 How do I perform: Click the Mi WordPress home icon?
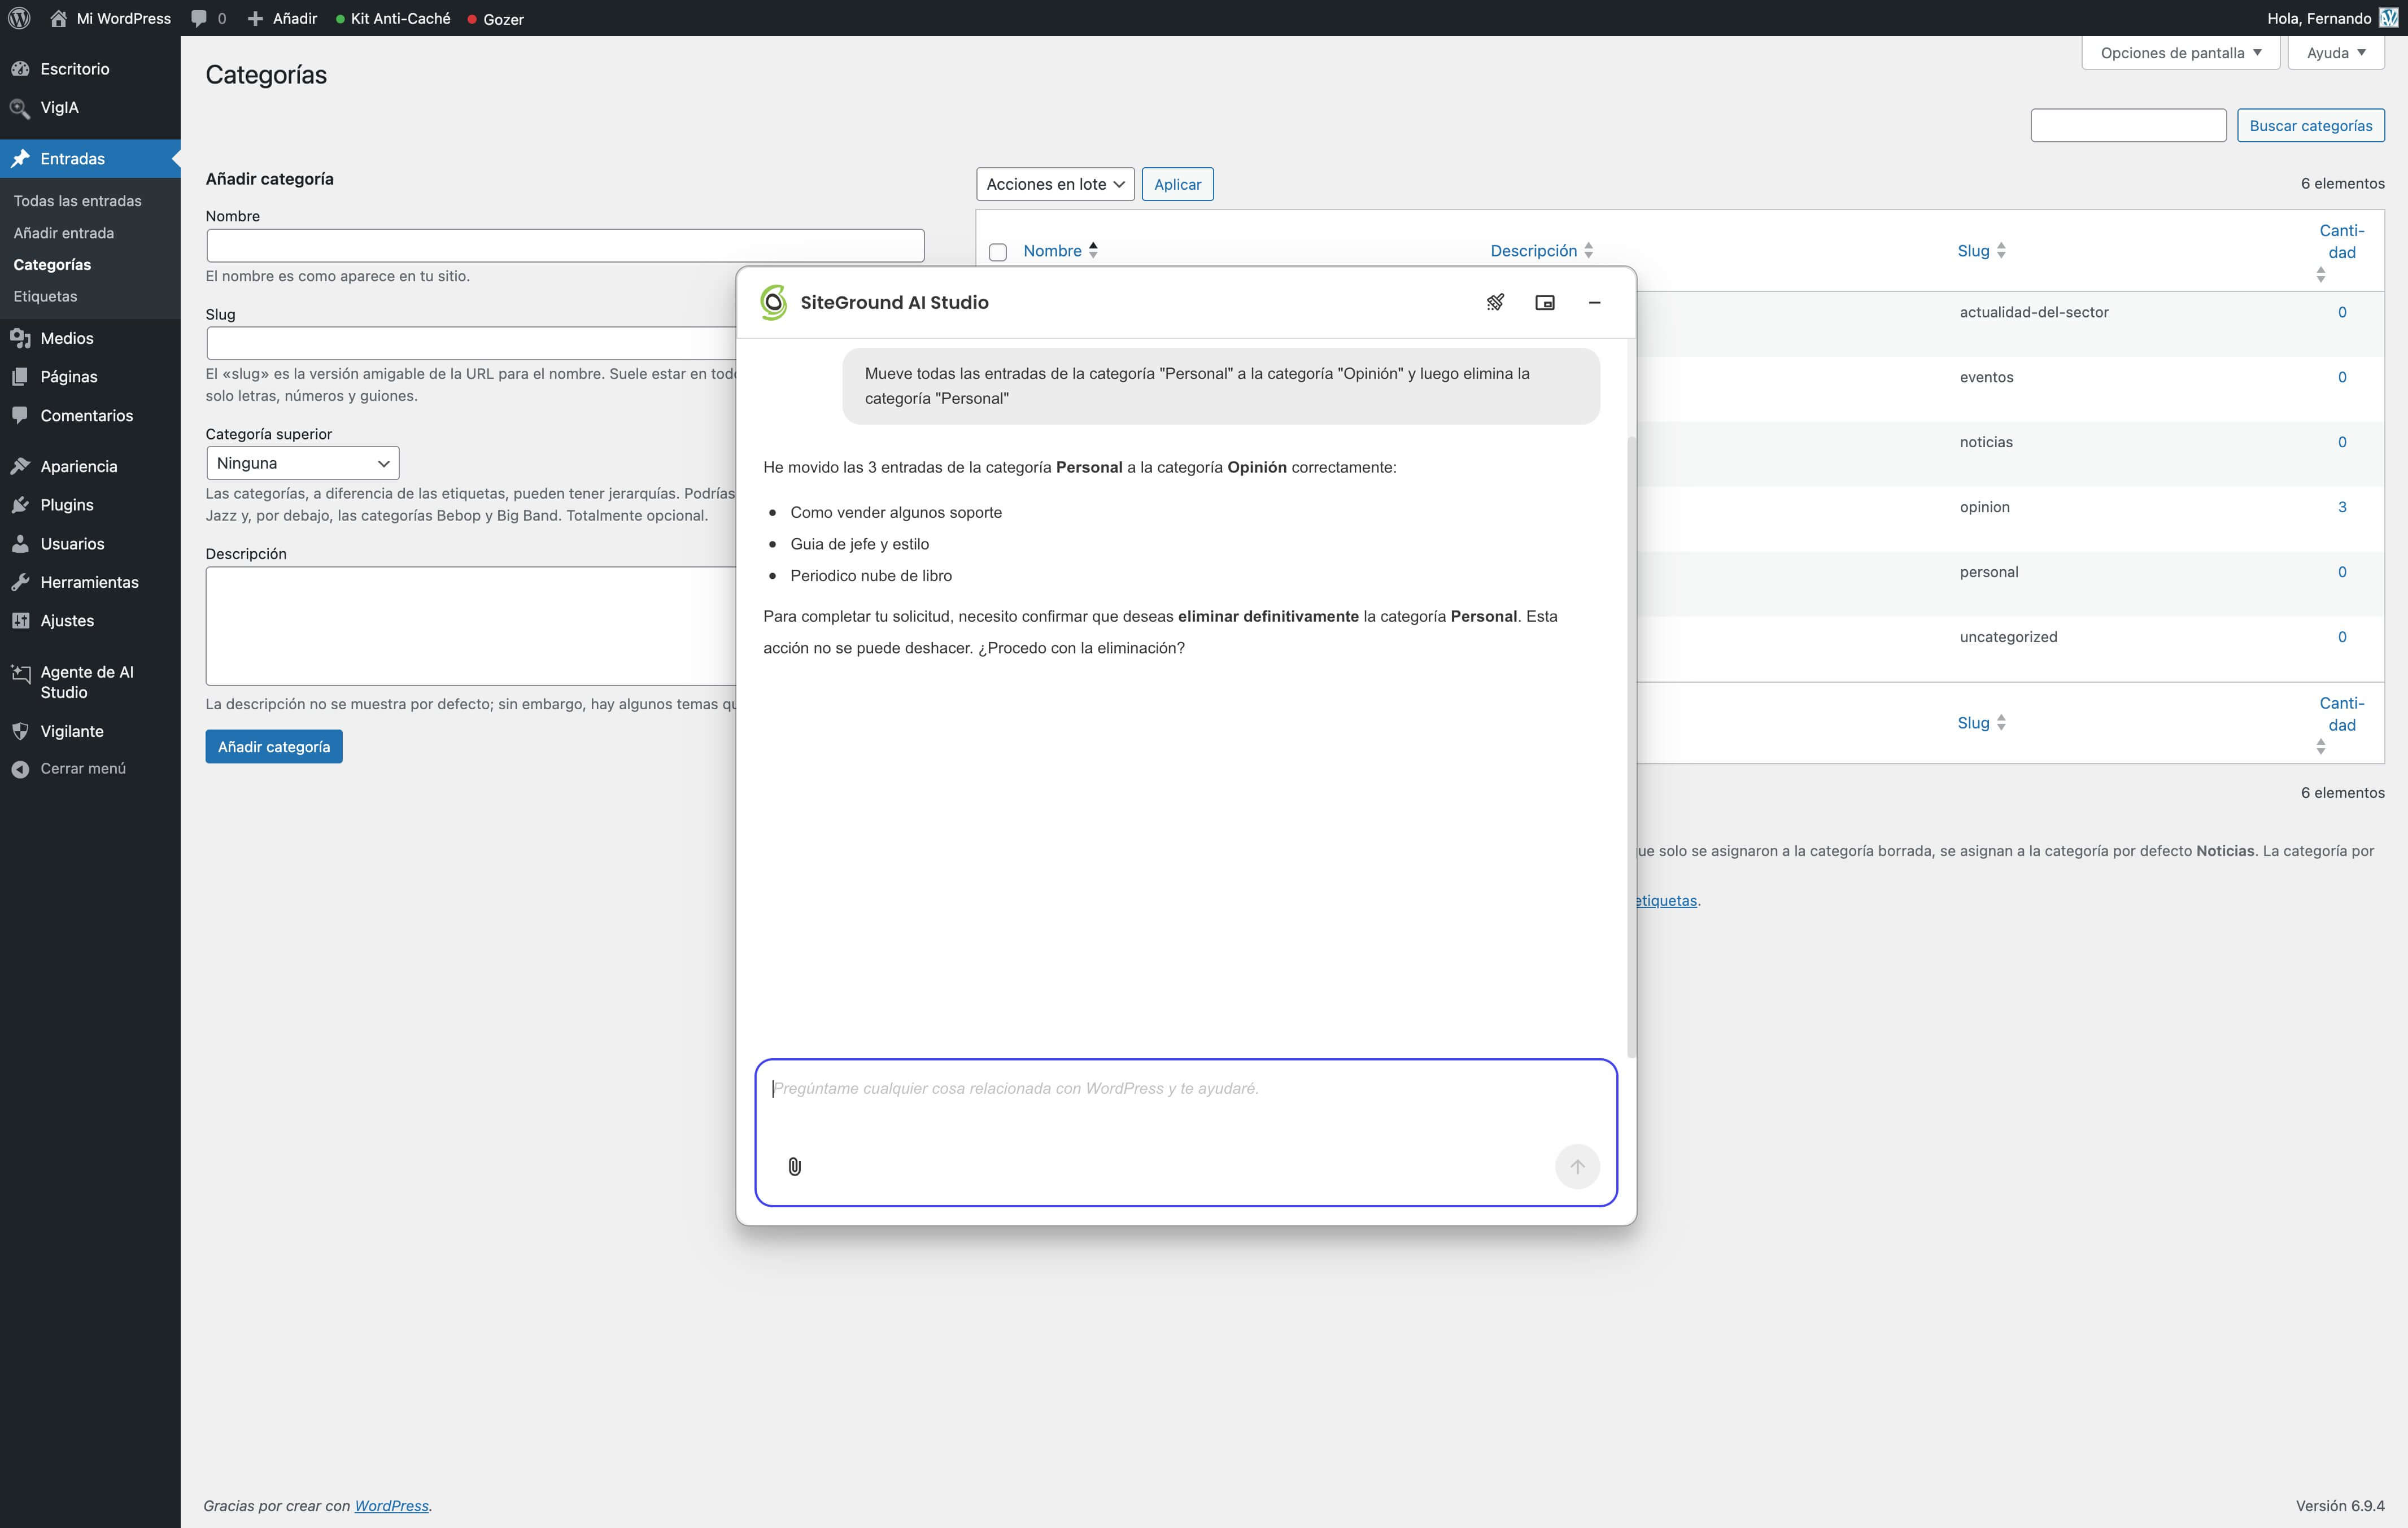coord(58,18)
